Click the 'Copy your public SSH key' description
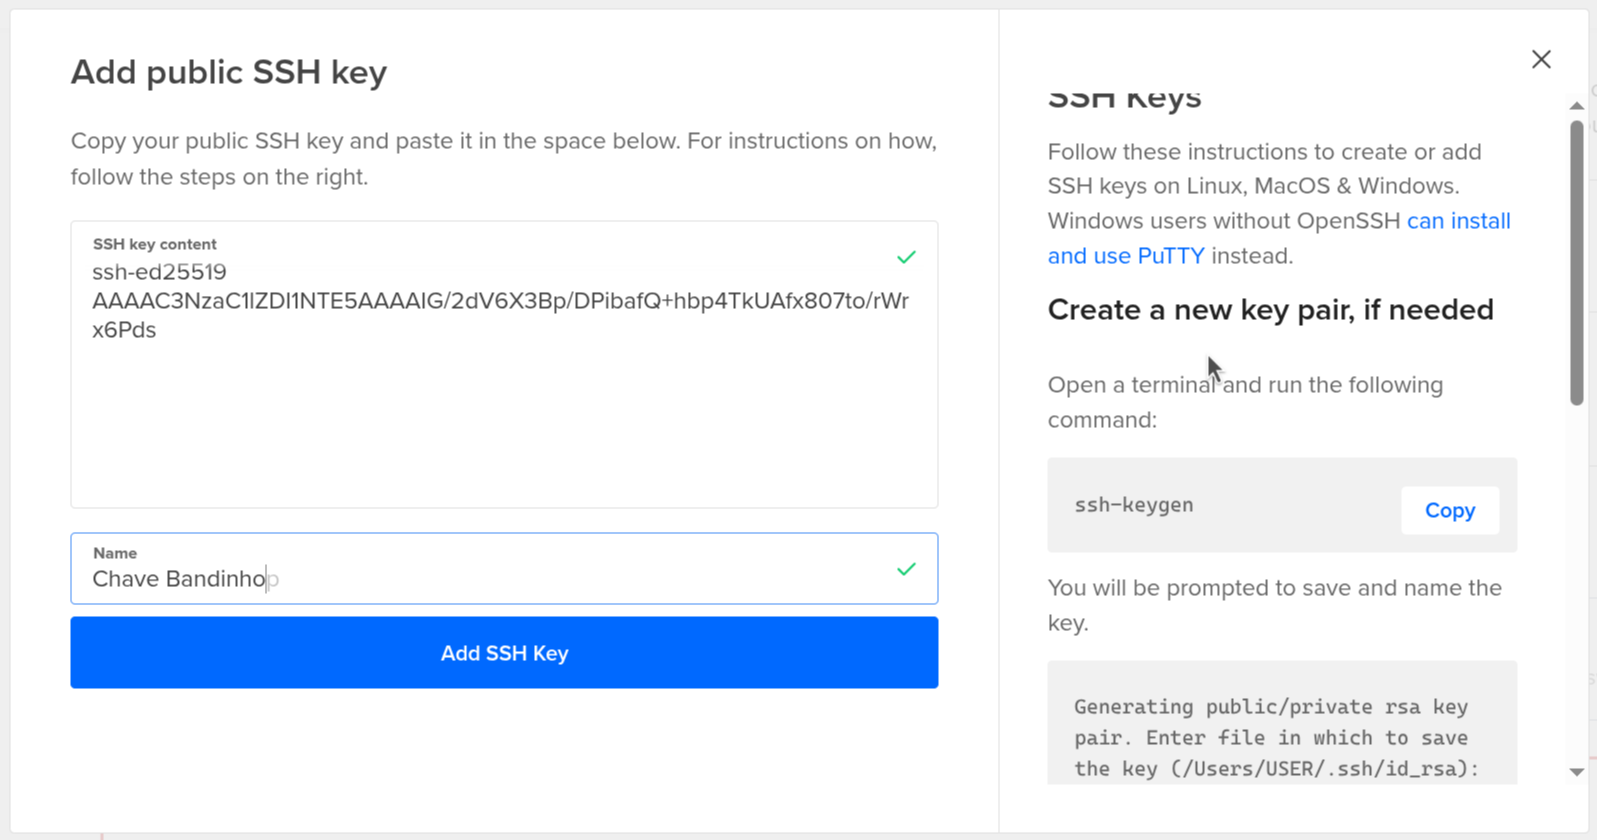This screenshot has width=1597, height=840. pos(503,159)
